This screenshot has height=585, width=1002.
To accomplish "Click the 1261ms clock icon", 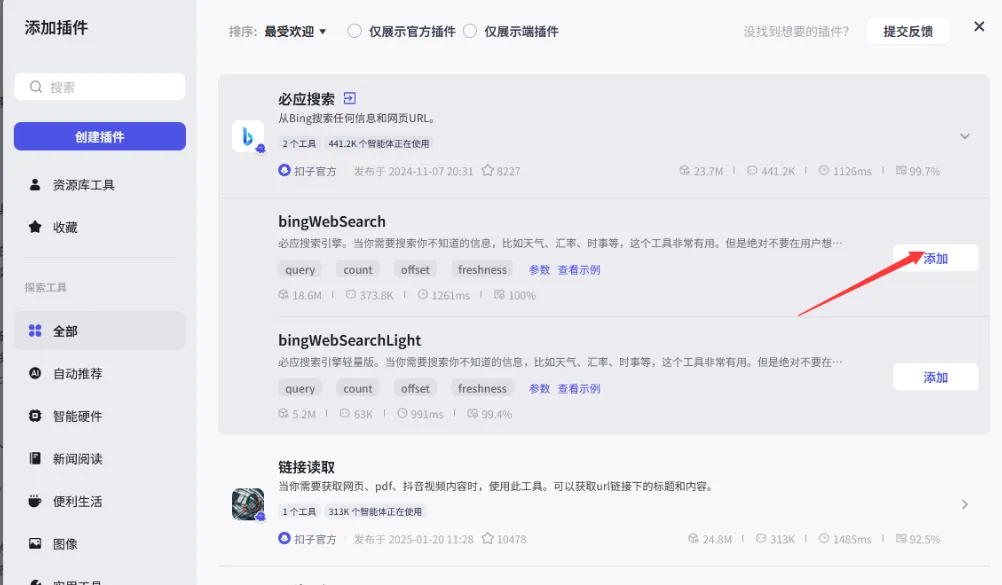I will tap(423, 295).
